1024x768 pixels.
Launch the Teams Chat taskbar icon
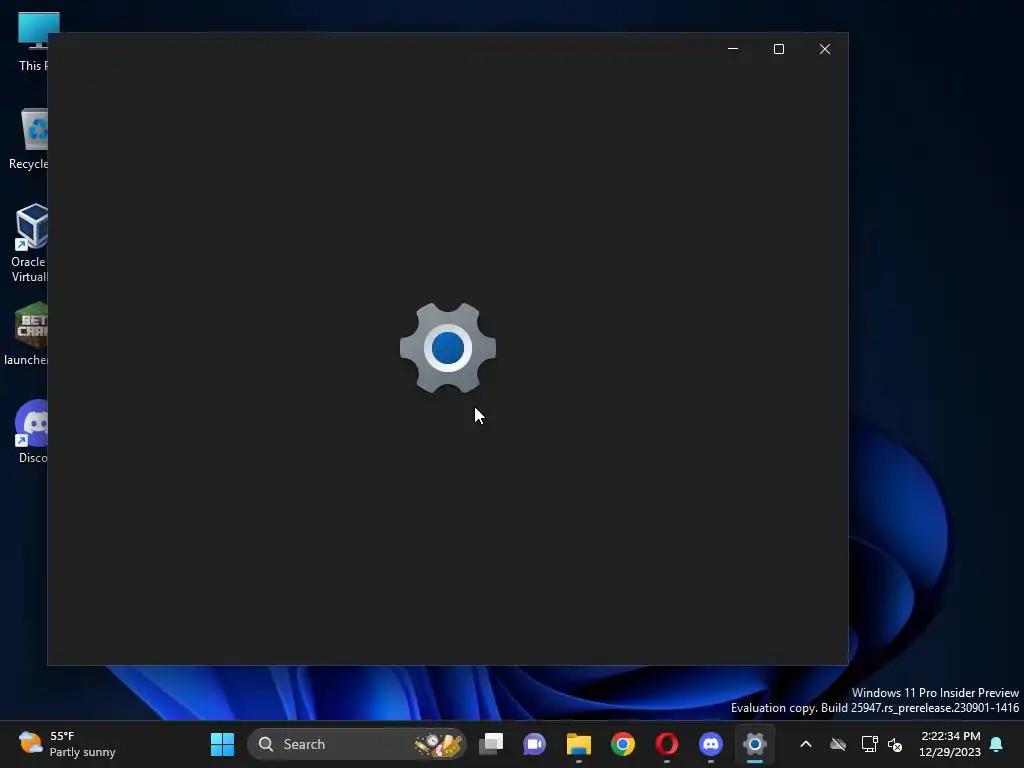pos(534,744)
